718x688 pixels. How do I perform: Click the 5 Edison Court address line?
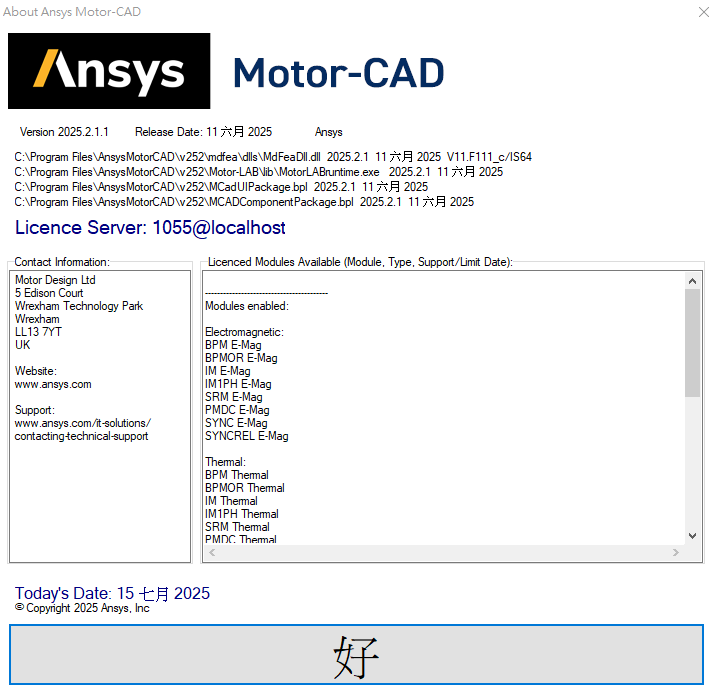click(49, 293)
